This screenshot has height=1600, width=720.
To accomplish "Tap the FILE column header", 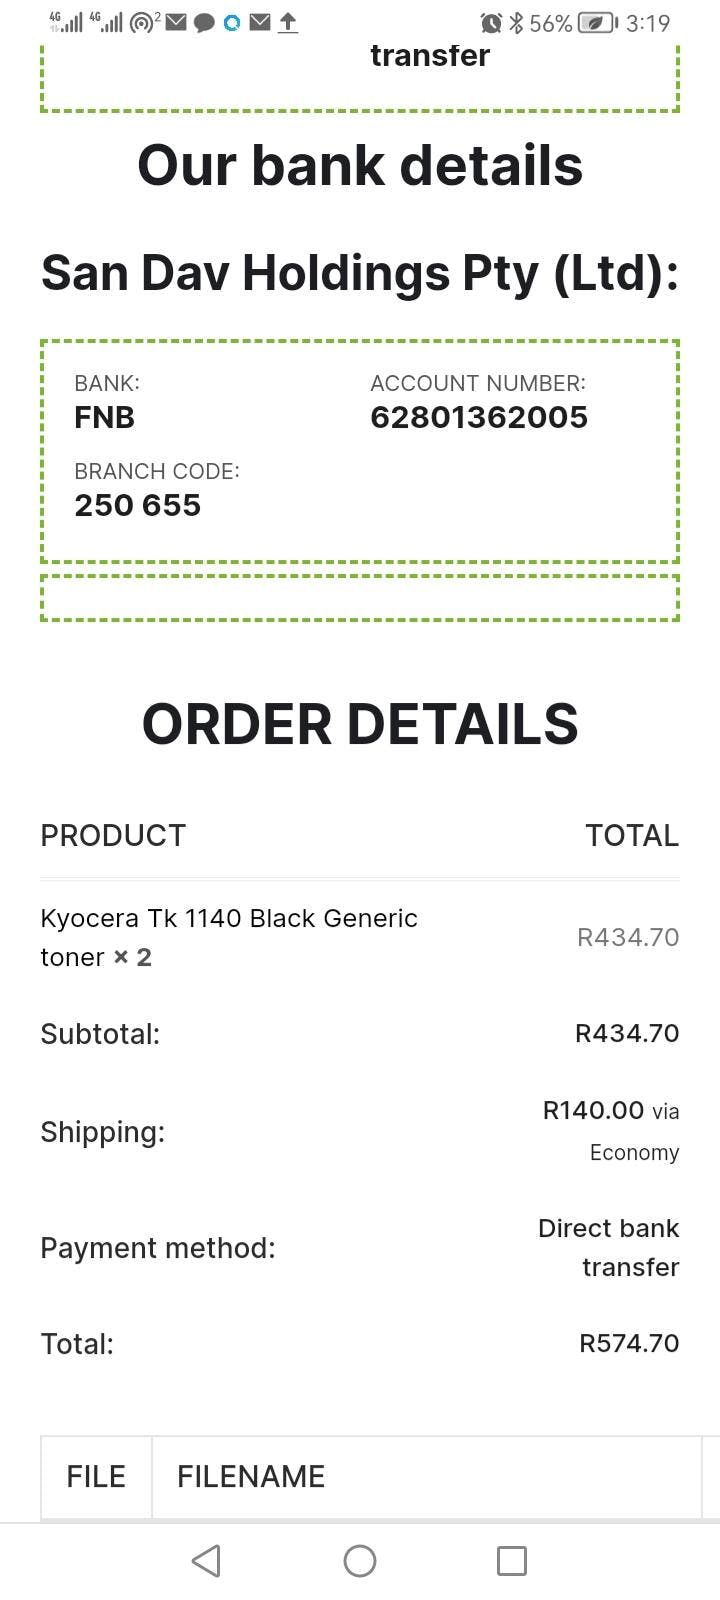I will (96, 1476).
